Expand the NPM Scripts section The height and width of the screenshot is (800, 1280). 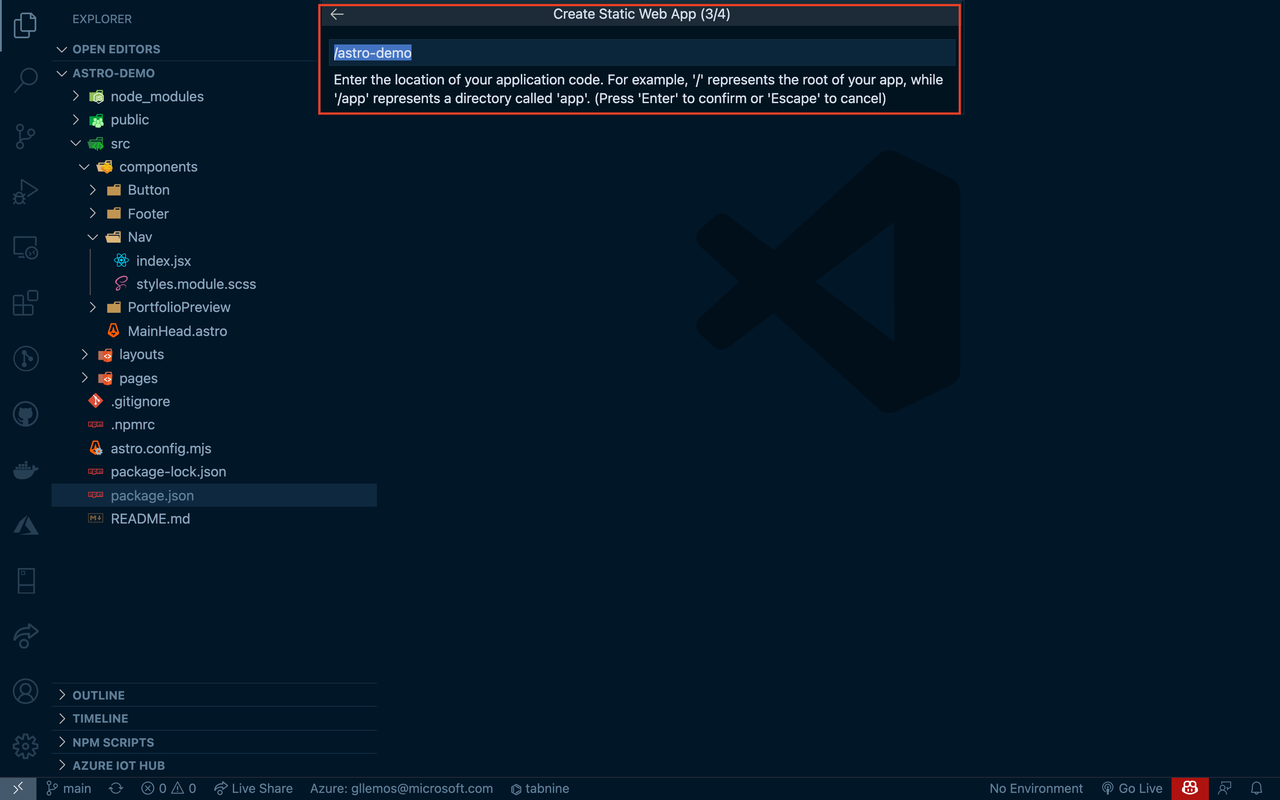pos(214,742)
